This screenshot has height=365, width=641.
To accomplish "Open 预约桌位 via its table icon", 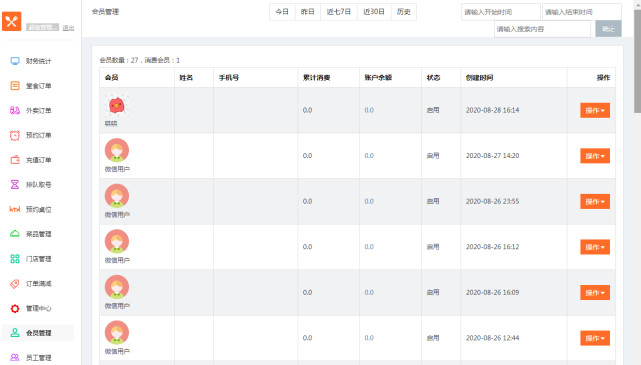I will point(15,209).
